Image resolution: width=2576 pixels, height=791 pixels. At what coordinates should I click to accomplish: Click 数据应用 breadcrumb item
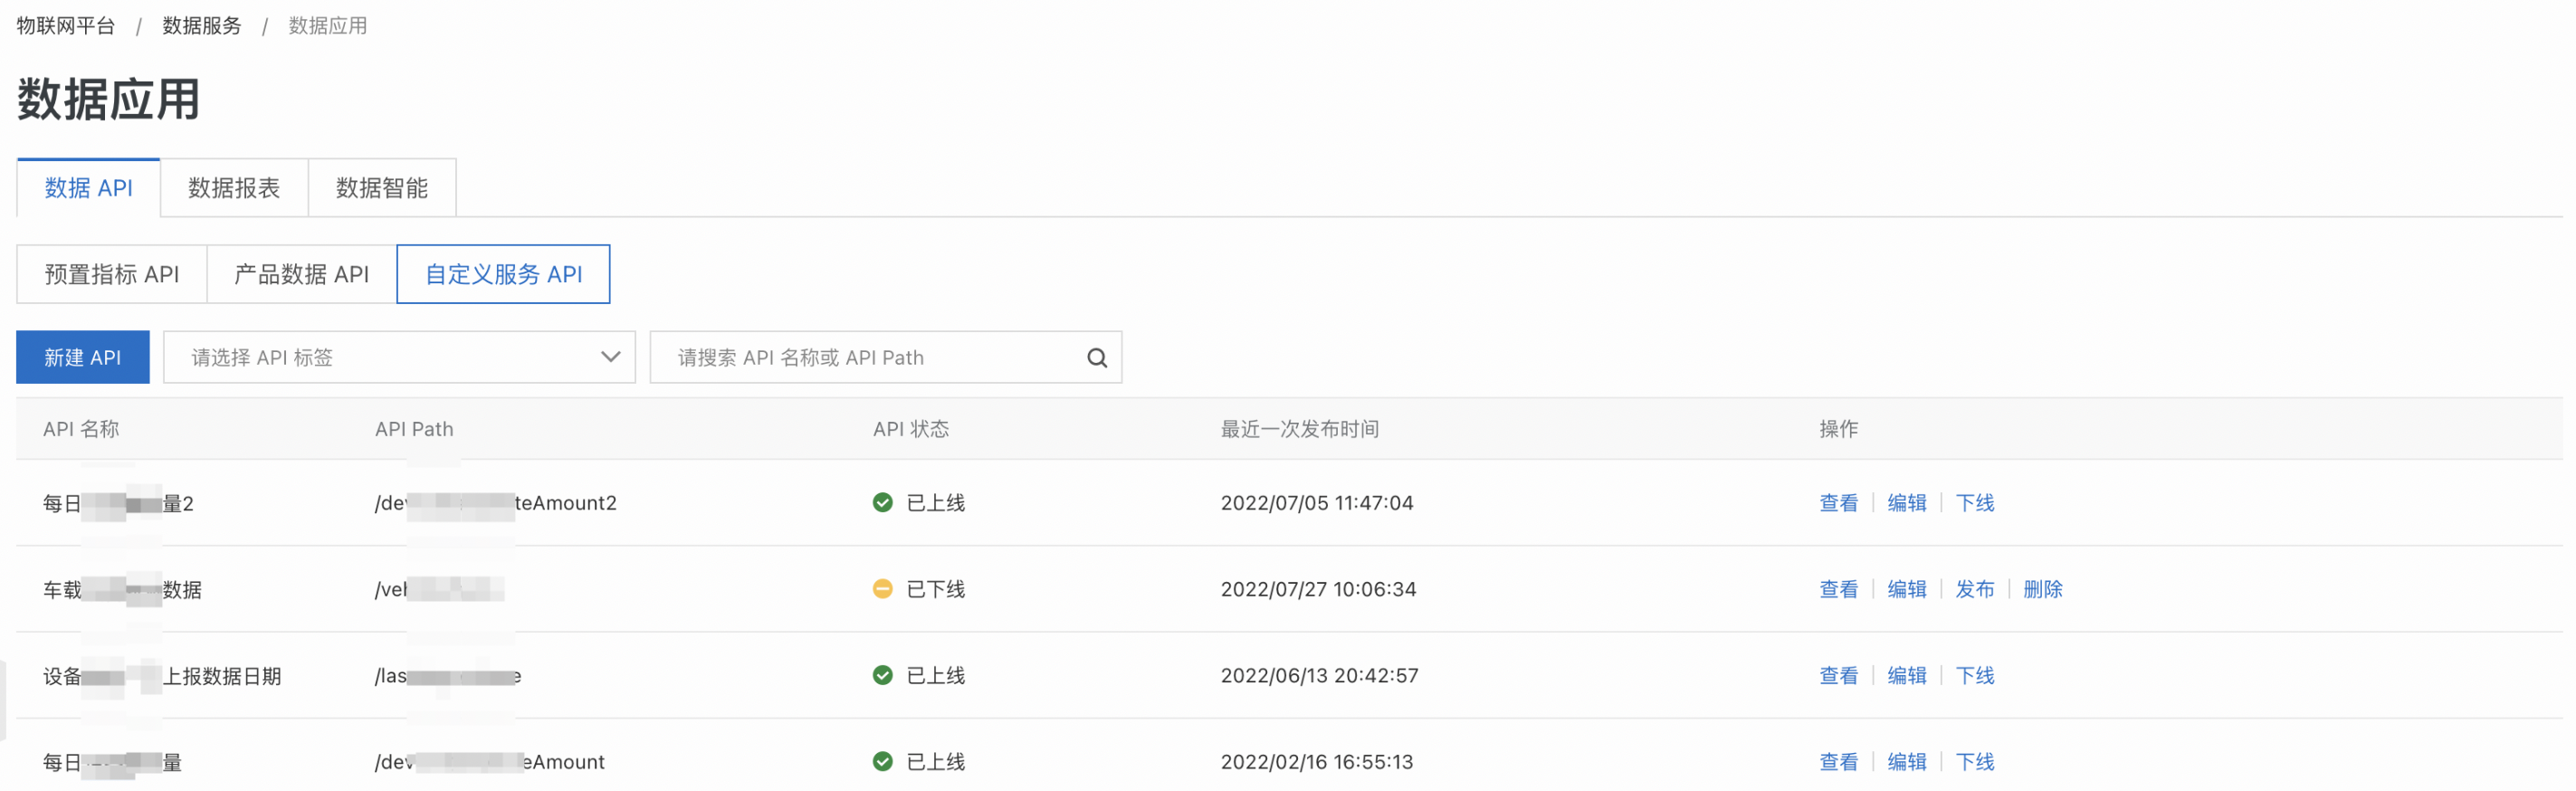328,26
